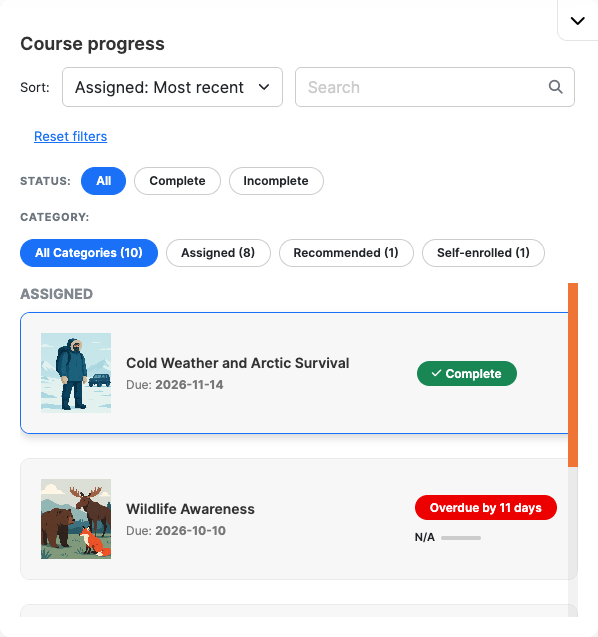The height and width of the screenshot is (637, 598).
Task: Click the magnifier search icon
Action: tap(555, 87)
